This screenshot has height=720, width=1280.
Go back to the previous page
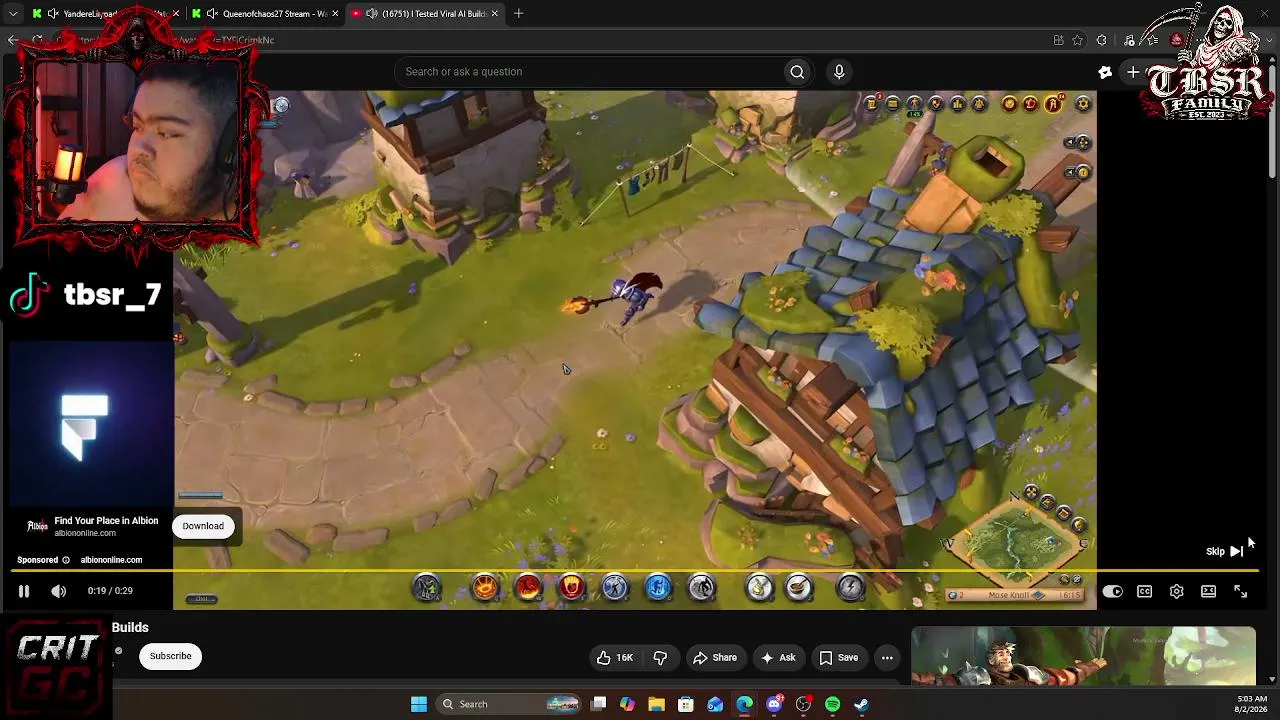coord(13,40)
